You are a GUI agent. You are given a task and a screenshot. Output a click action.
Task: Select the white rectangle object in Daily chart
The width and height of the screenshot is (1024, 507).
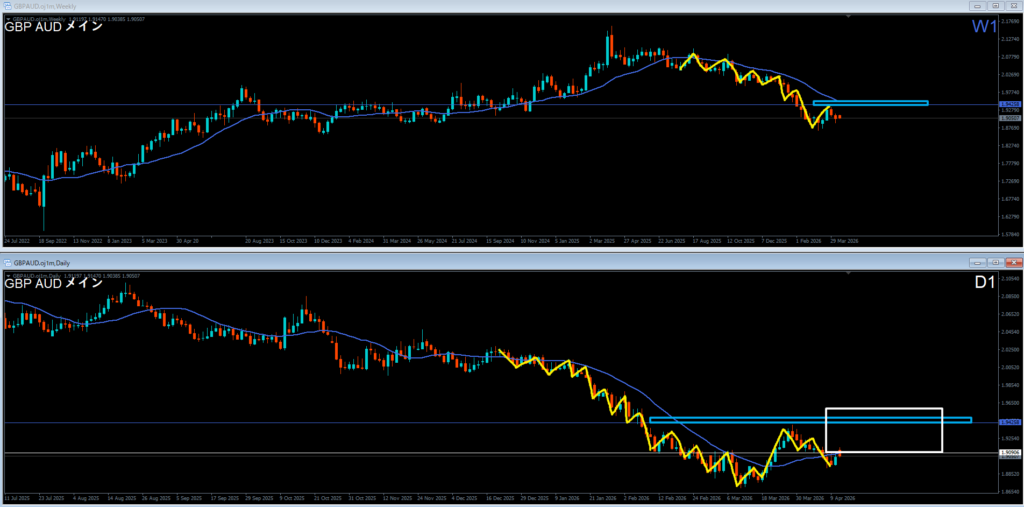(884, 430)
